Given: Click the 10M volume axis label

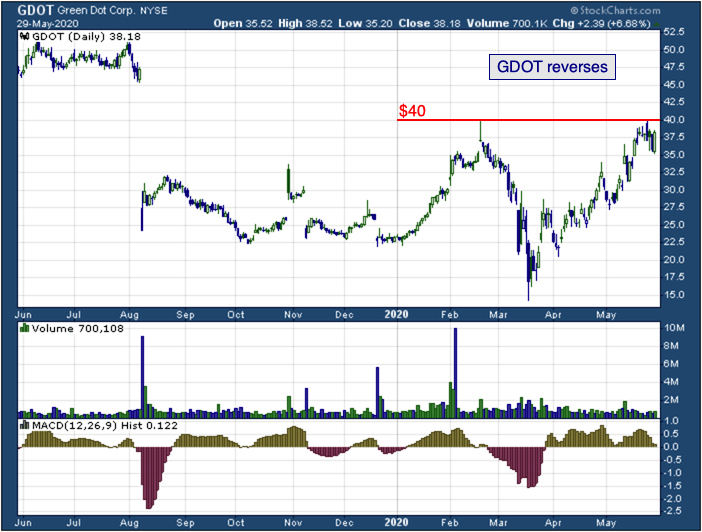Looking at the screenshot, I should 674,328.
